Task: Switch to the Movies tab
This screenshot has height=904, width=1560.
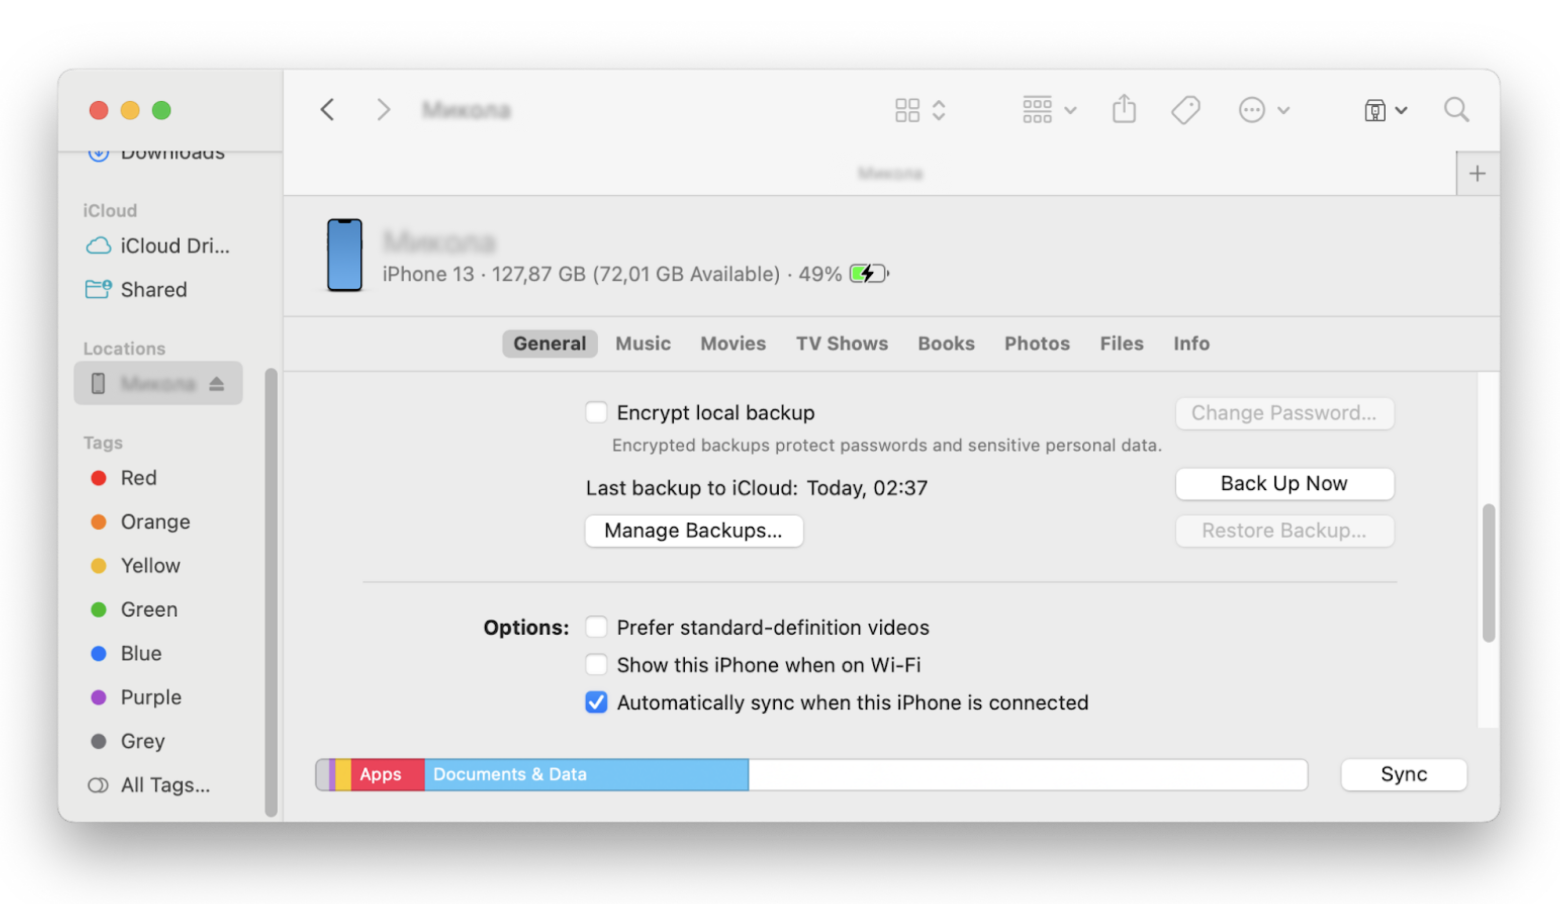Action: pyautogui.click(x=733, y=344)
